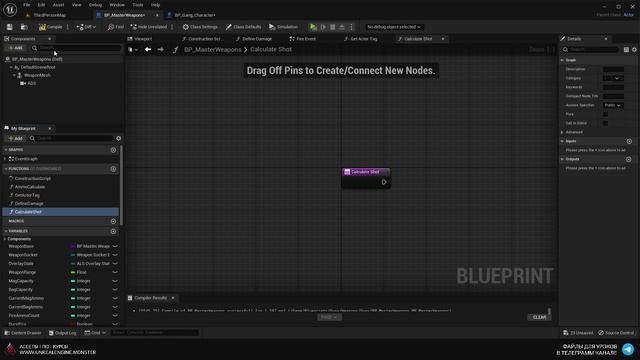
Task: Click the Find toolbar button
Action: 116,27
